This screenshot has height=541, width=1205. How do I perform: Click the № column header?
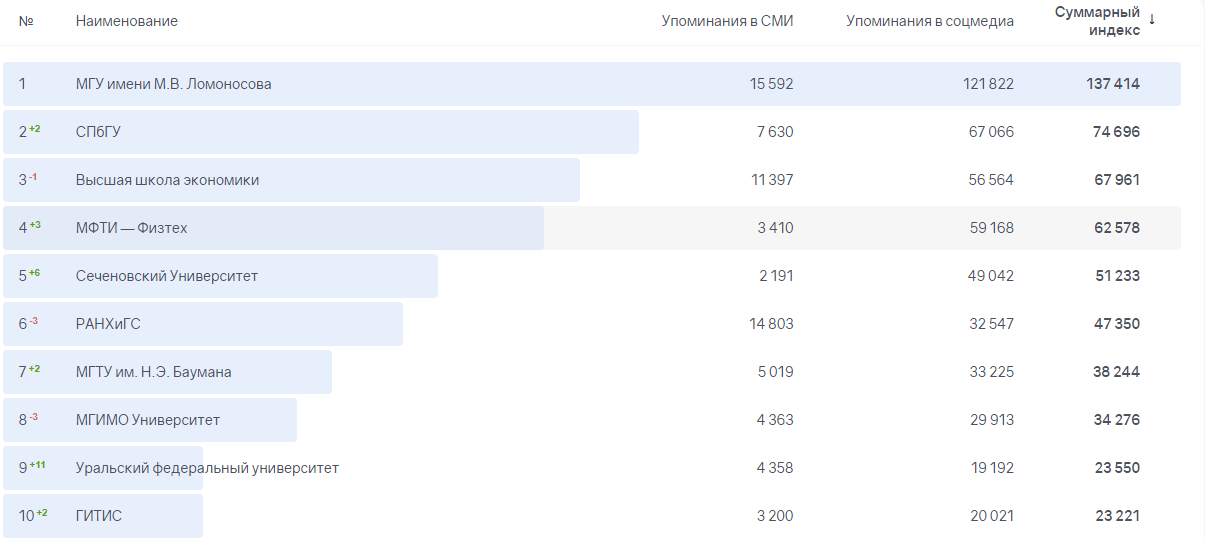click(26, 21)
